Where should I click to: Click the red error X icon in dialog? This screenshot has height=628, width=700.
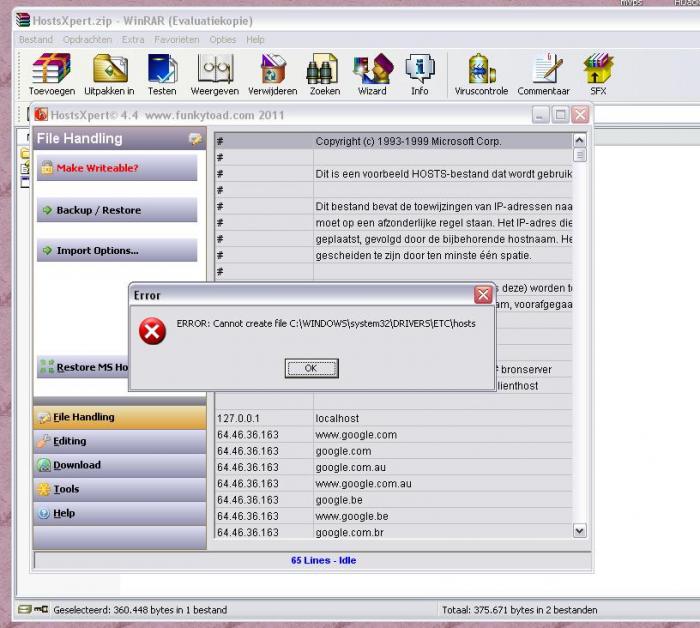point(152,331)
